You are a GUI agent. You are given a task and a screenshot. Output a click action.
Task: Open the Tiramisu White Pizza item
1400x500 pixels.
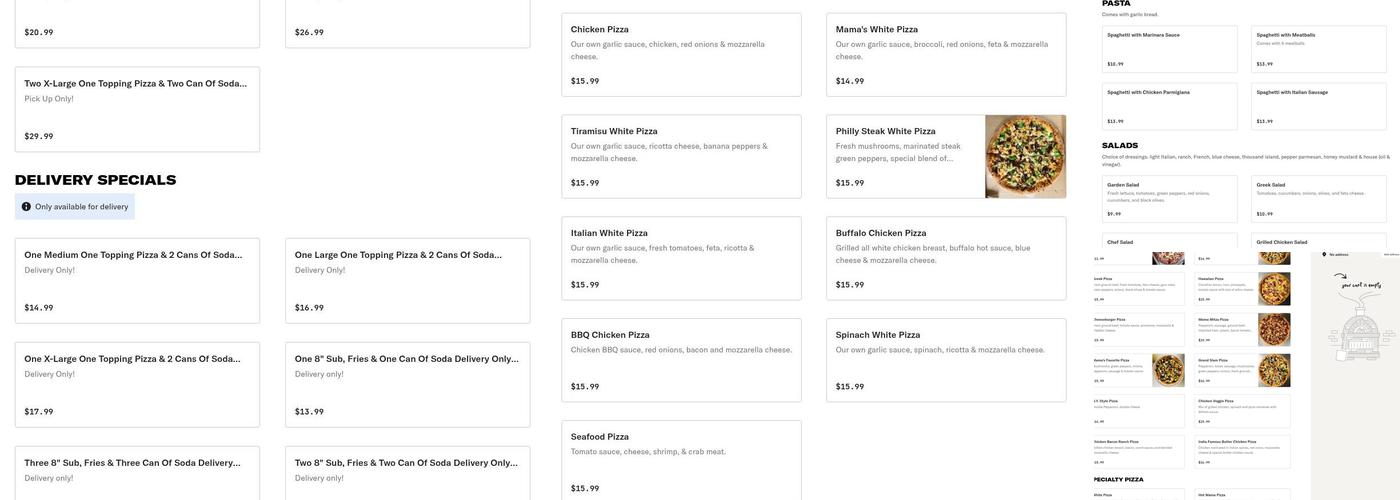point(681,157)
